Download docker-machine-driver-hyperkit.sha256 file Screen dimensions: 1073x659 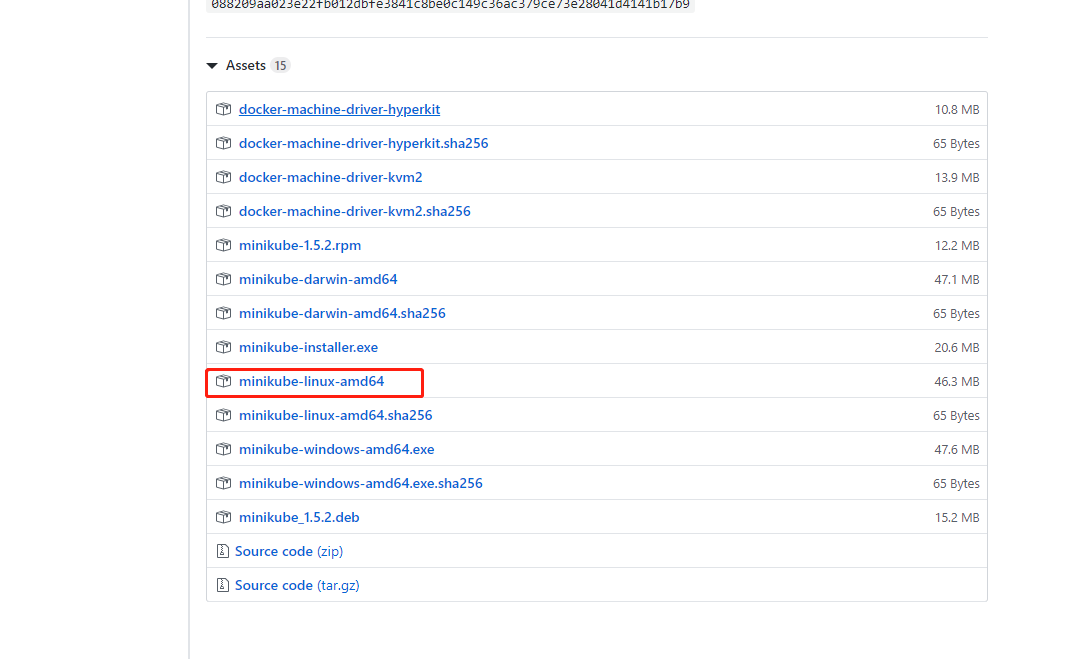click(363, 144)
